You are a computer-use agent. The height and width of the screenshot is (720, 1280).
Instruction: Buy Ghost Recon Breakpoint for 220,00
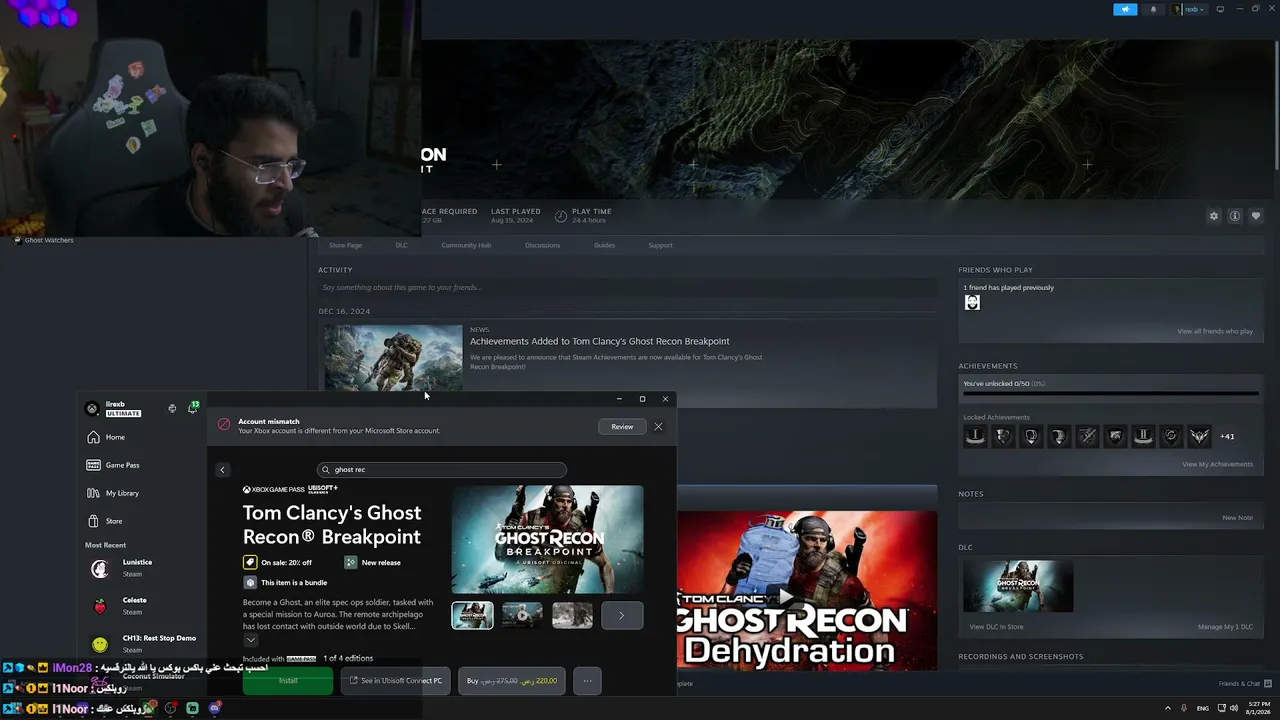coord(512,681)
